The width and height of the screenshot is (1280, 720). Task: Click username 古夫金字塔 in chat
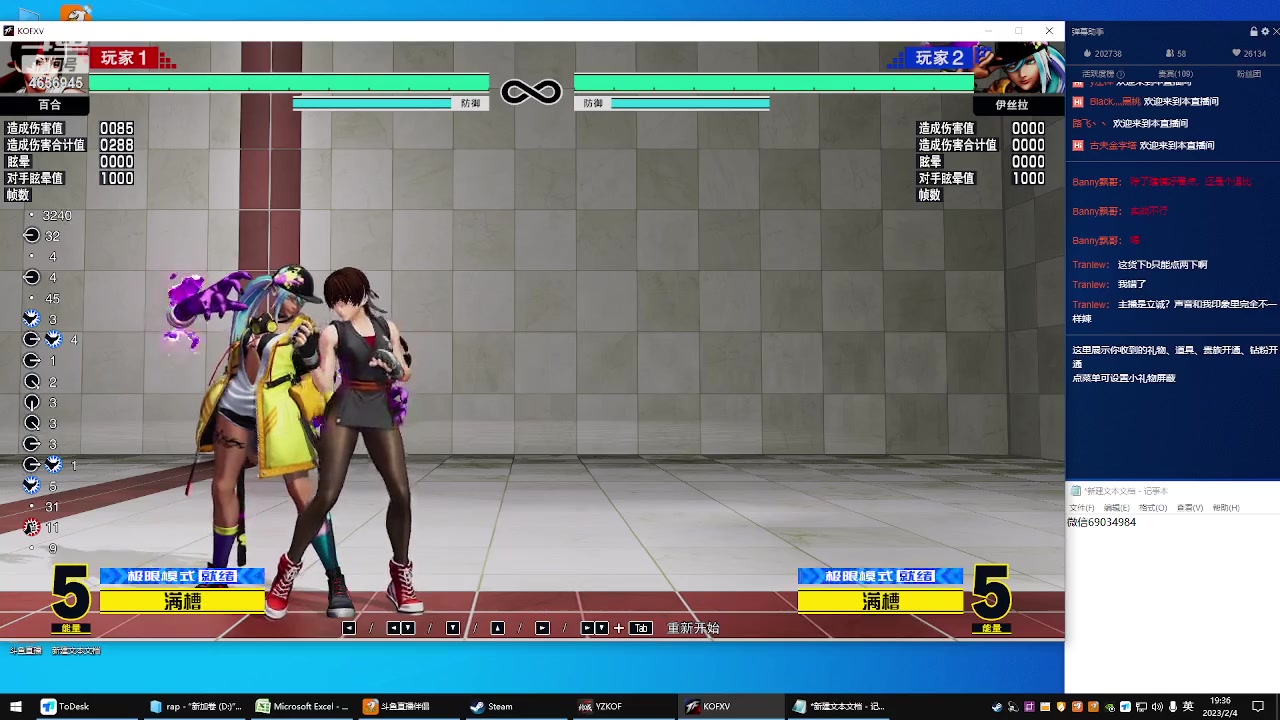point(1113,146)
